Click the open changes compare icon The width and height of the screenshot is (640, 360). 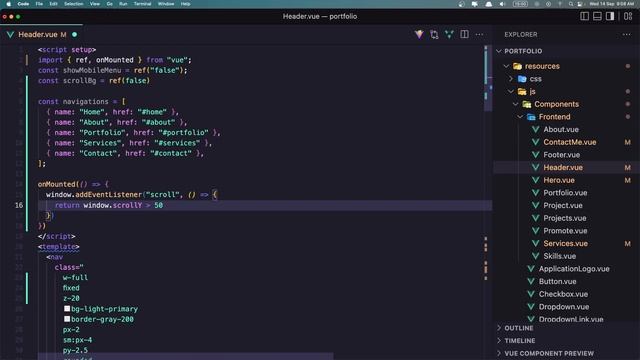click(x=434, y=34)
